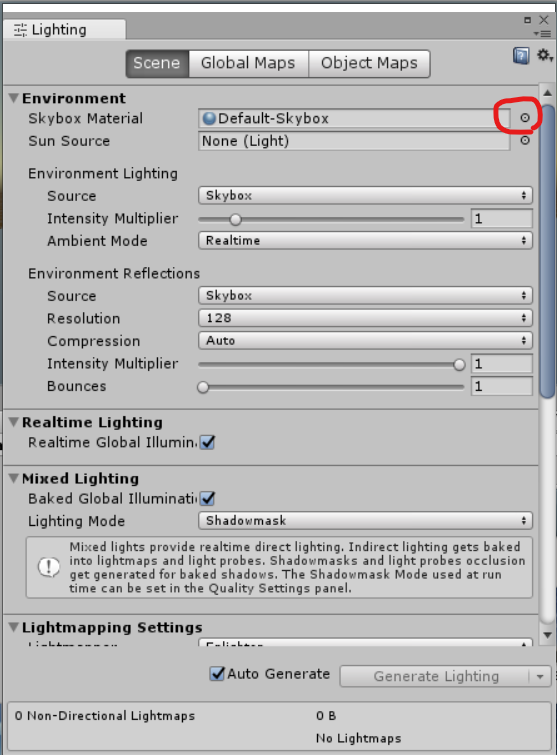Click the Environment Lighting label
Screen dimensions: 557x755
(x=103, y=173)
